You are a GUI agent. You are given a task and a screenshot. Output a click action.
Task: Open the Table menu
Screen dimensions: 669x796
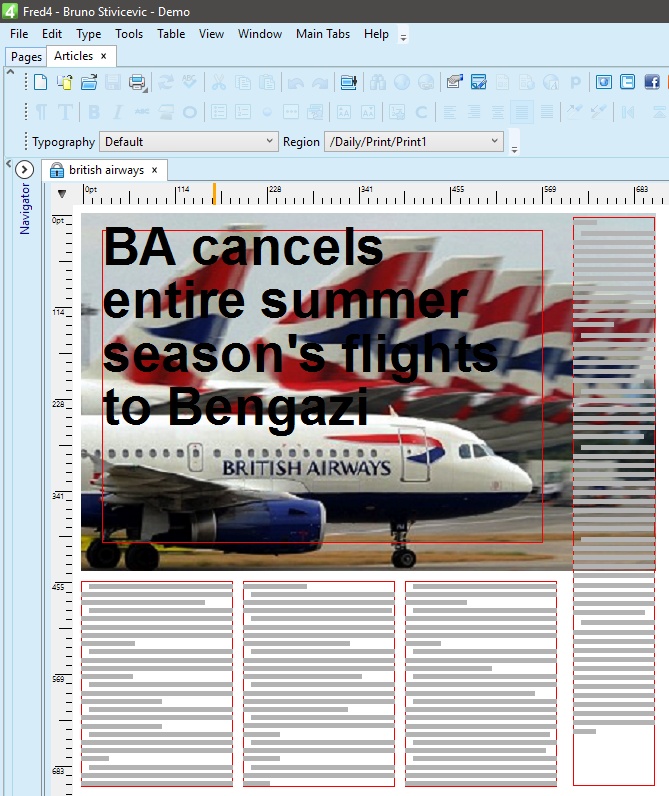click(x=171, y=34)
